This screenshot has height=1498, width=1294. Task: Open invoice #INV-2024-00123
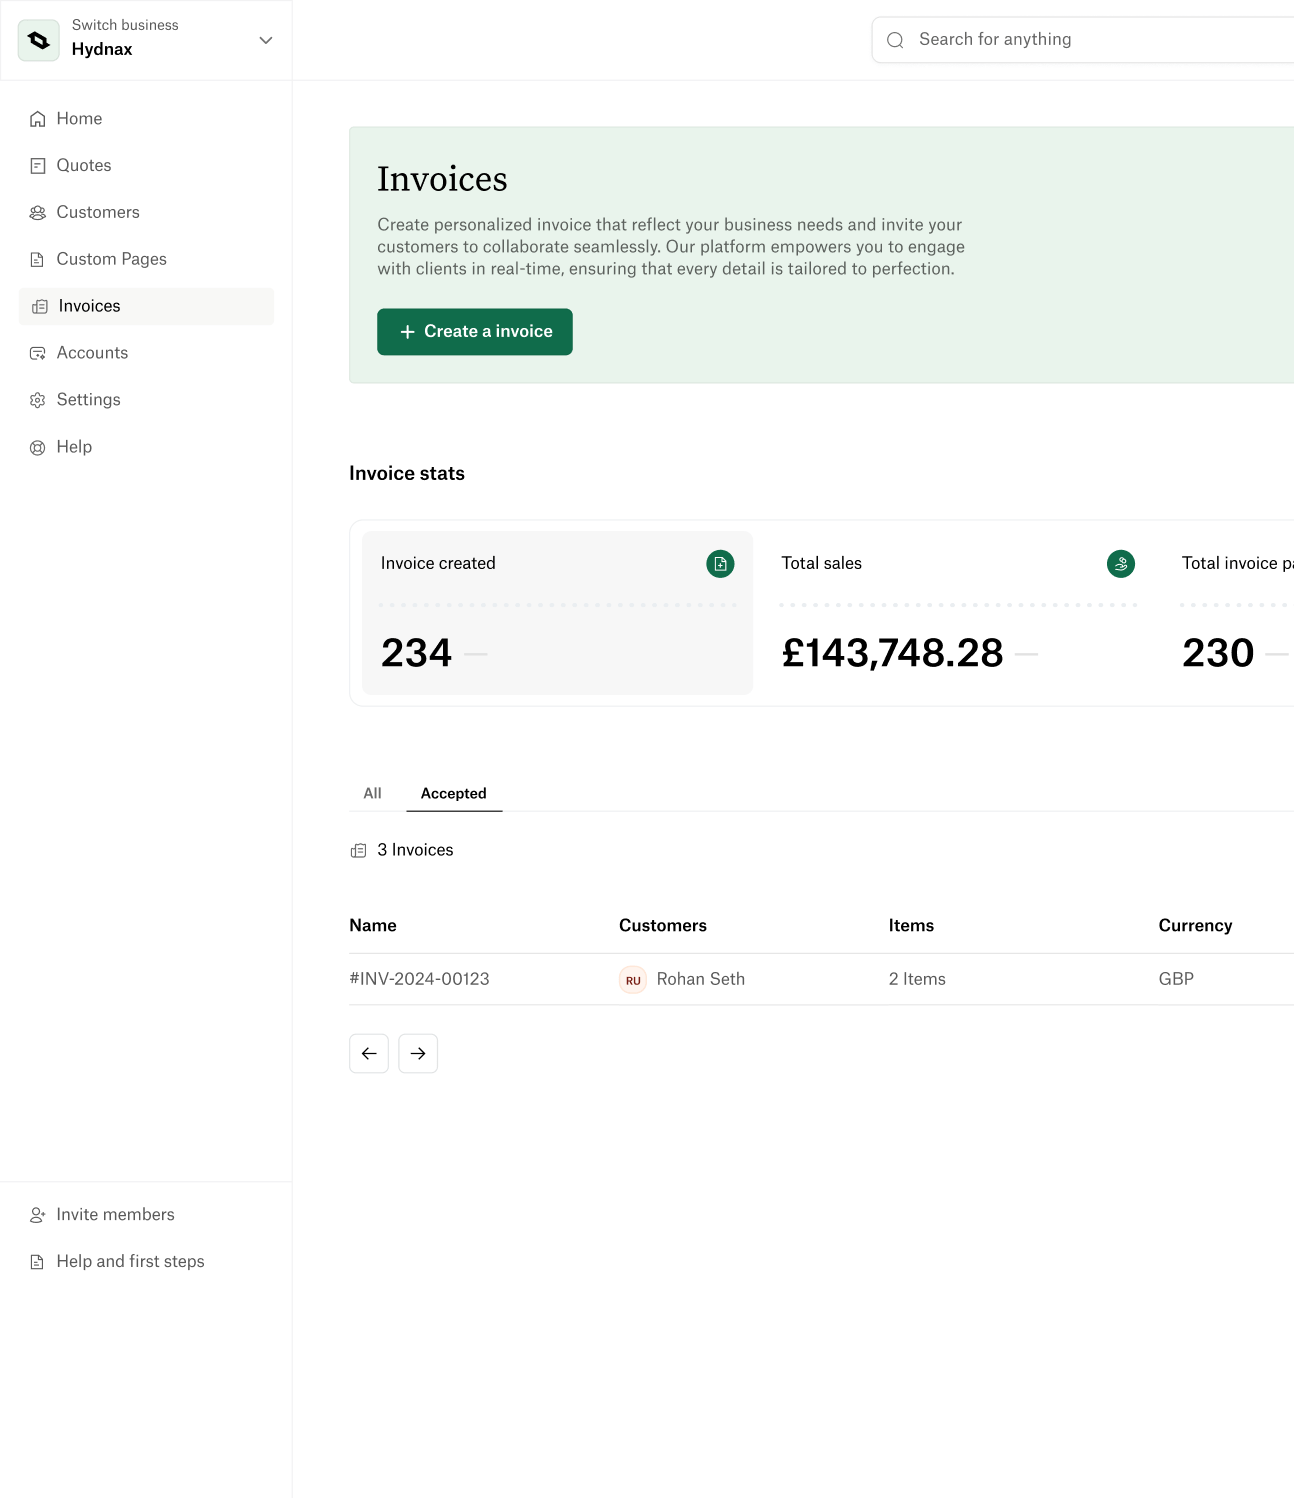coord(419,978)
